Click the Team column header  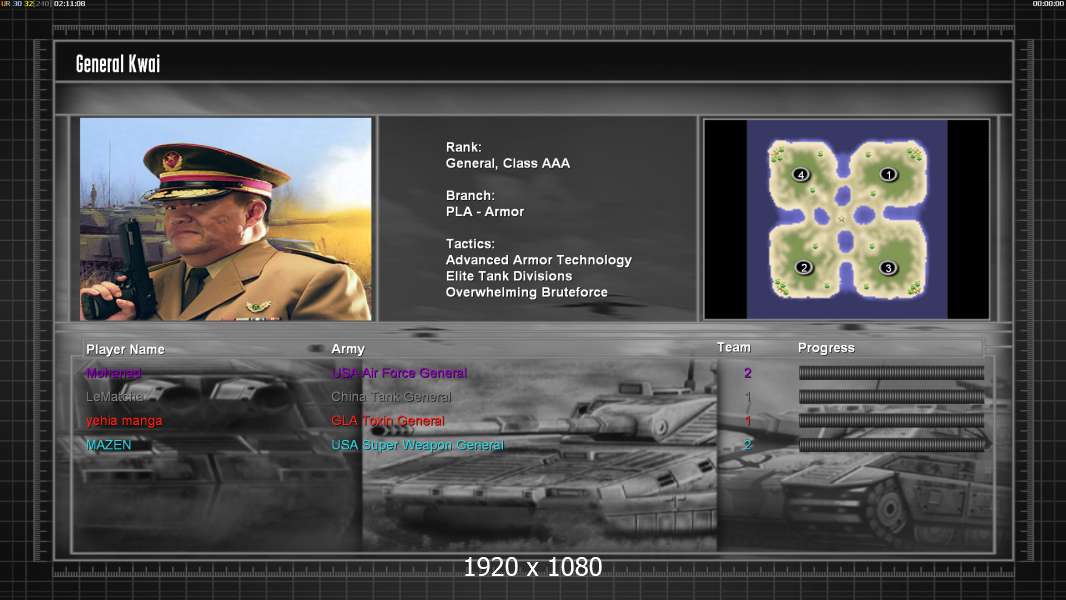click(734, 347)
